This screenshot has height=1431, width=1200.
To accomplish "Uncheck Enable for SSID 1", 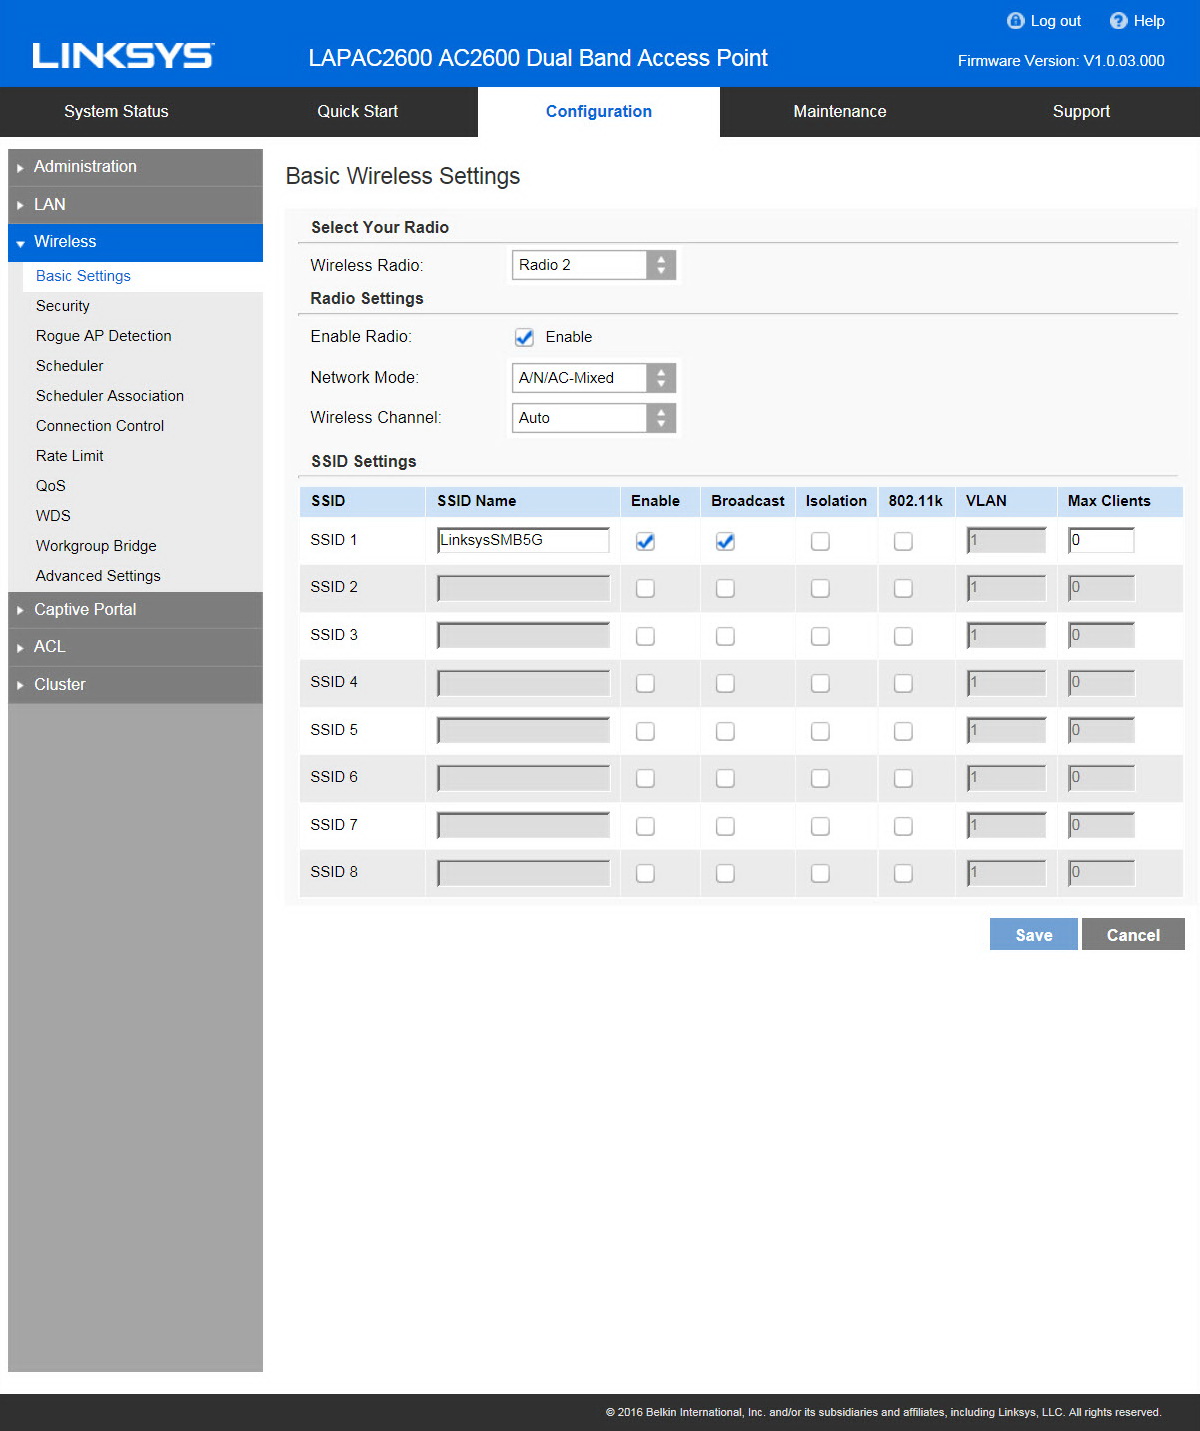I will click(645, 541).
